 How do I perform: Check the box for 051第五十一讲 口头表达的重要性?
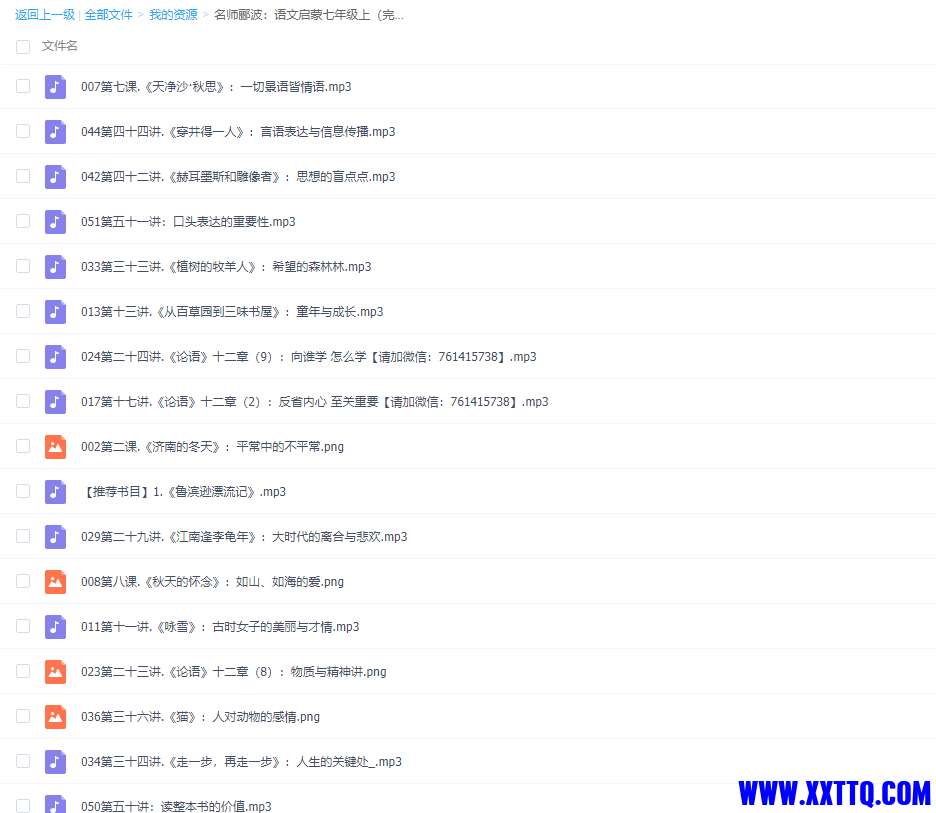(x=23, y=221)
